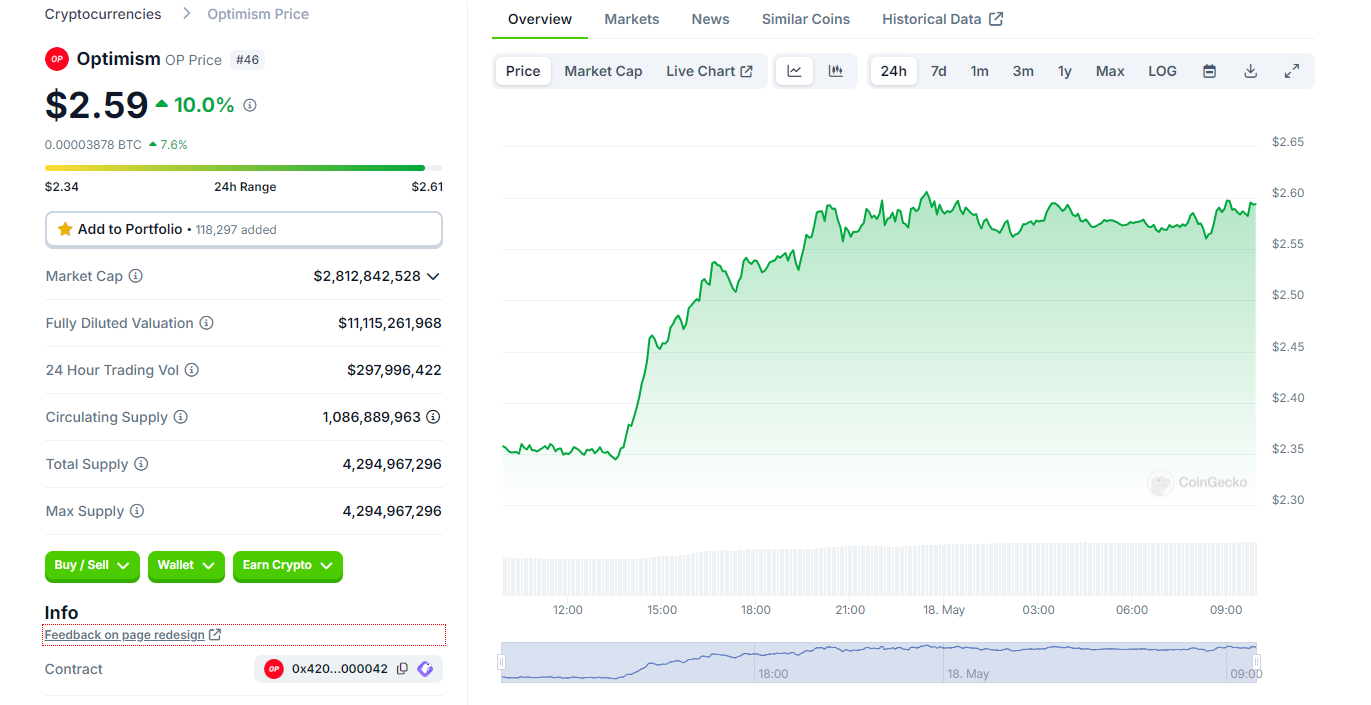Screen dimensions: 1371x705
Task: Click the info icon beside 24 Hour Trading Vol
Action: tap(192, 370)
